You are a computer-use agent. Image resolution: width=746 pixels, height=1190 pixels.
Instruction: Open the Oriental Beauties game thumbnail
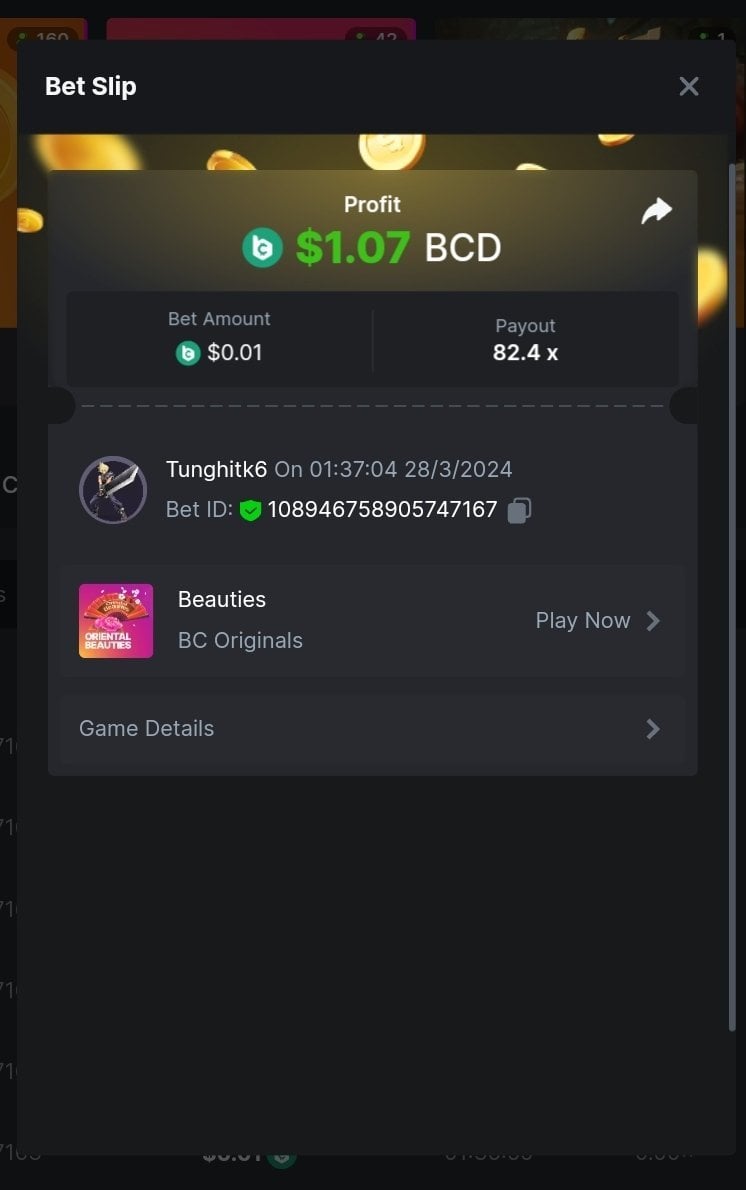pyautogui.click(x=116, y=621)
